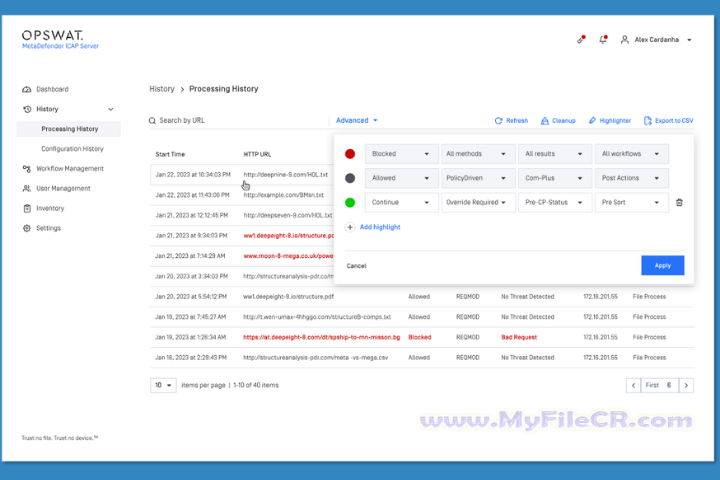Open Workflow Management icon in sidebar
Viewport: 720px width, 480px height.
pos(27,169)
